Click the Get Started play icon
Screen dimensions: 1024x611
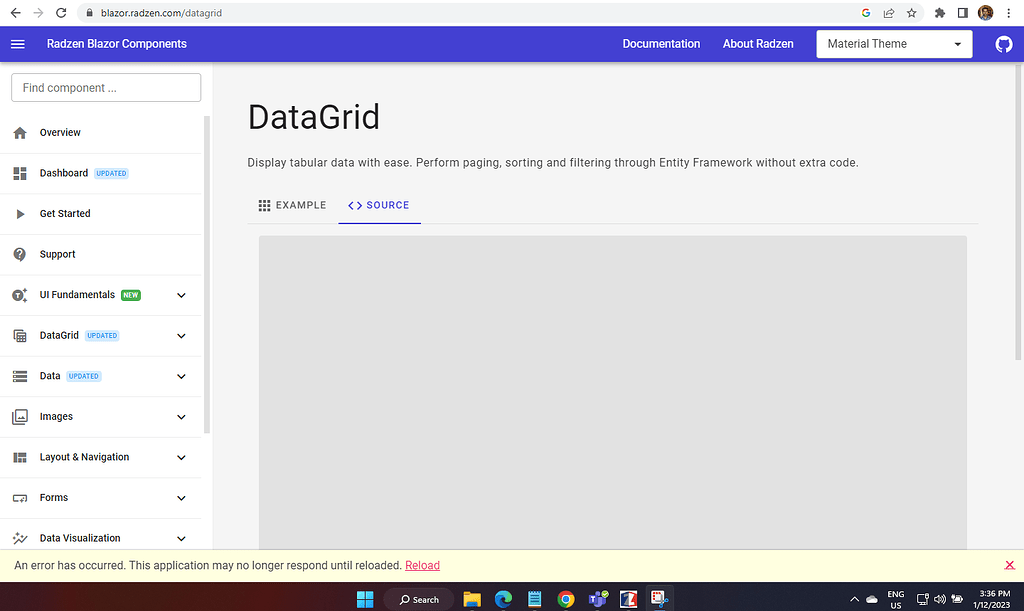[x=20, y=213]
